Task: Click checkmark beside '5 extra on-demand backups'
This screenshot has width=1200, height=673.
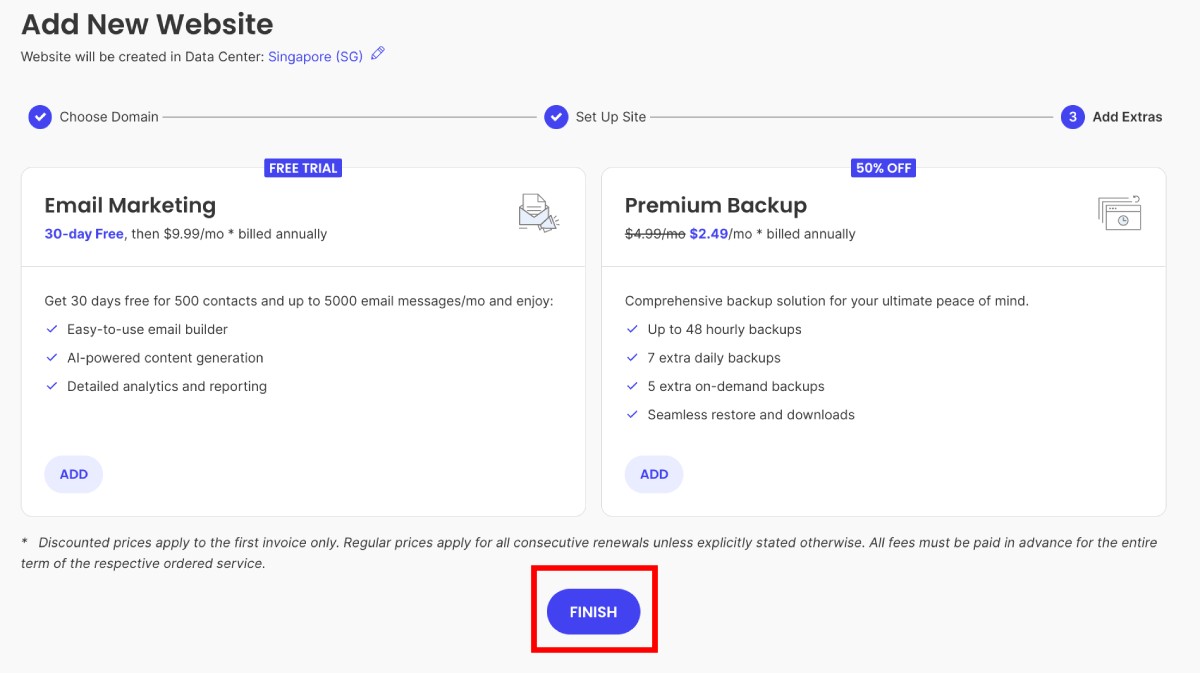Action: [x=632, y=386]
